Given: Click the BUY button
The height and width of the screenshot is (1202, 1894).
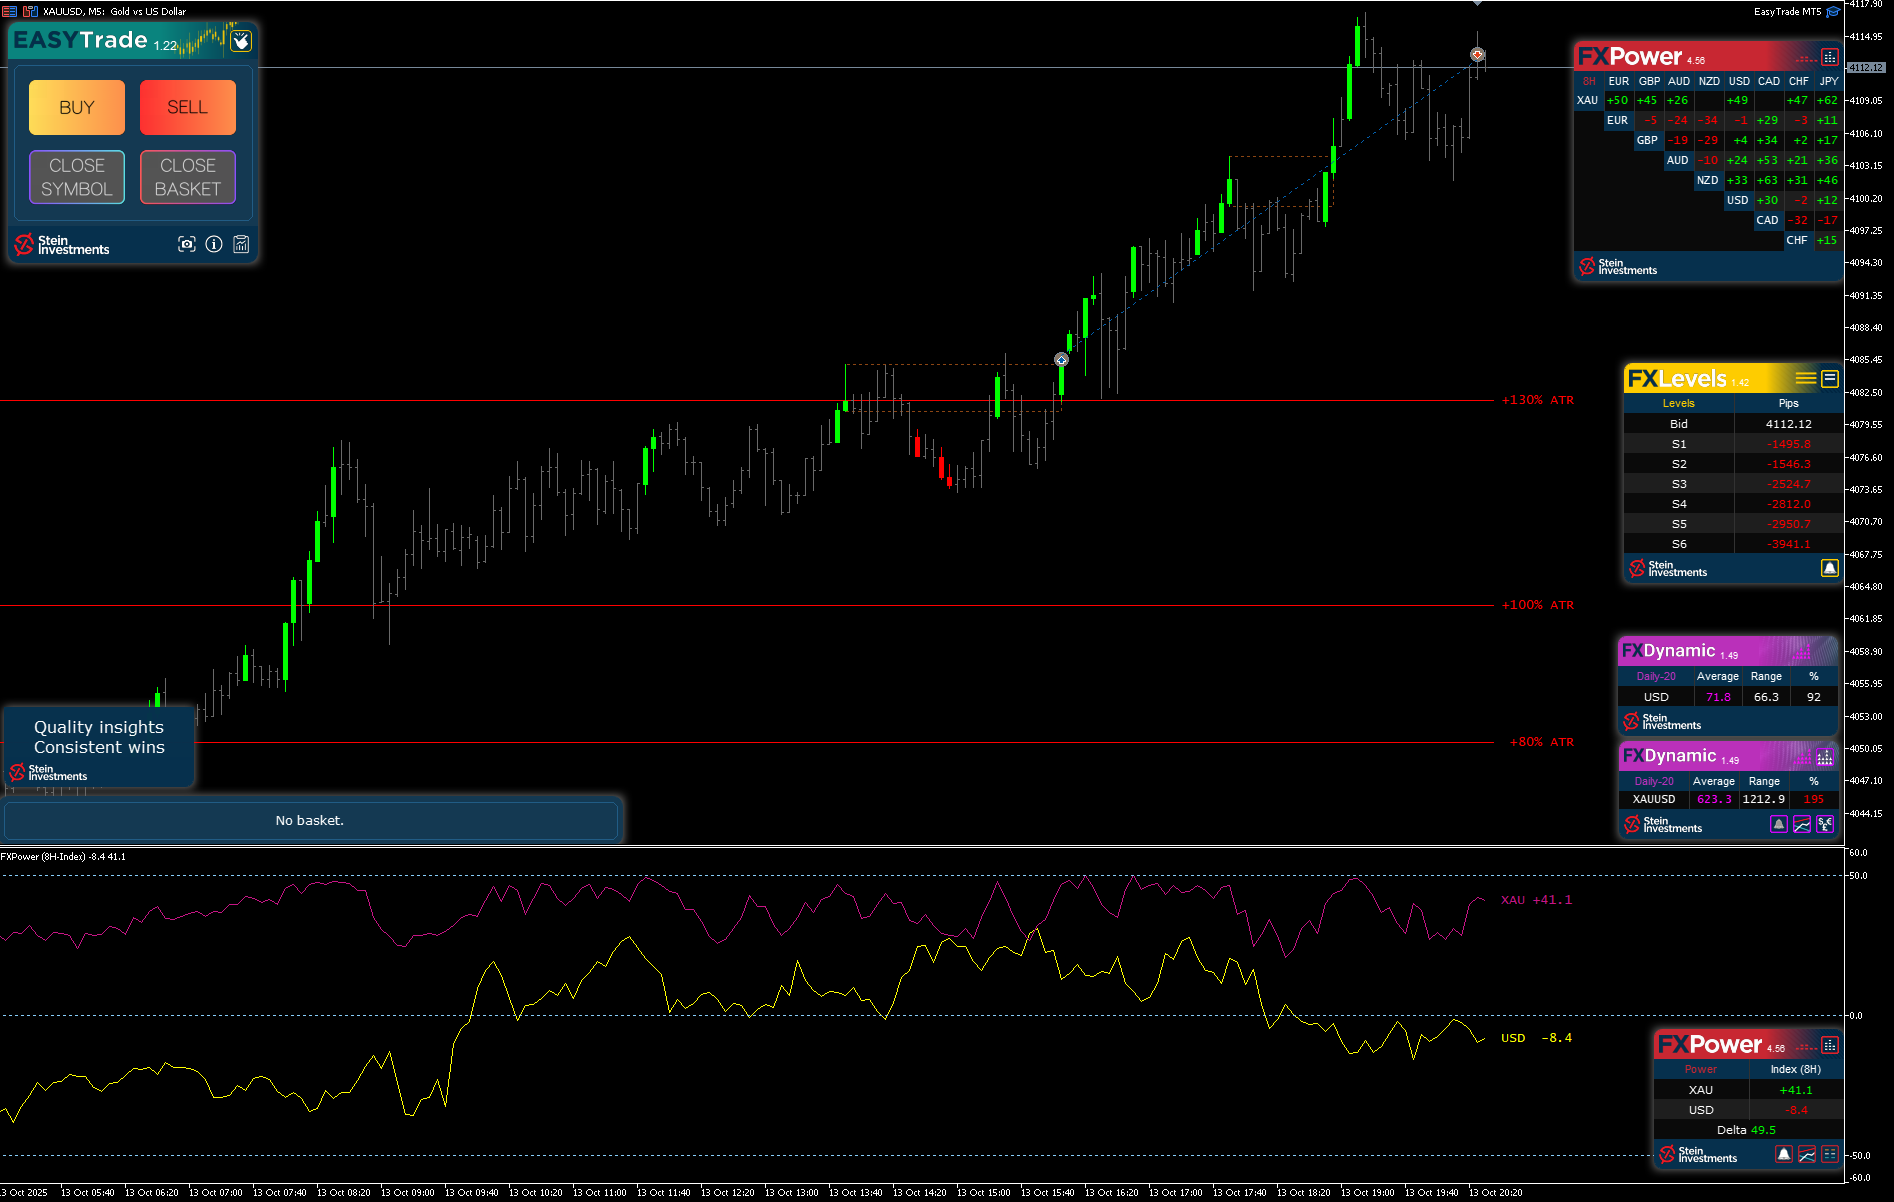Looking at the screenshot, I should (x=77, y=107).
